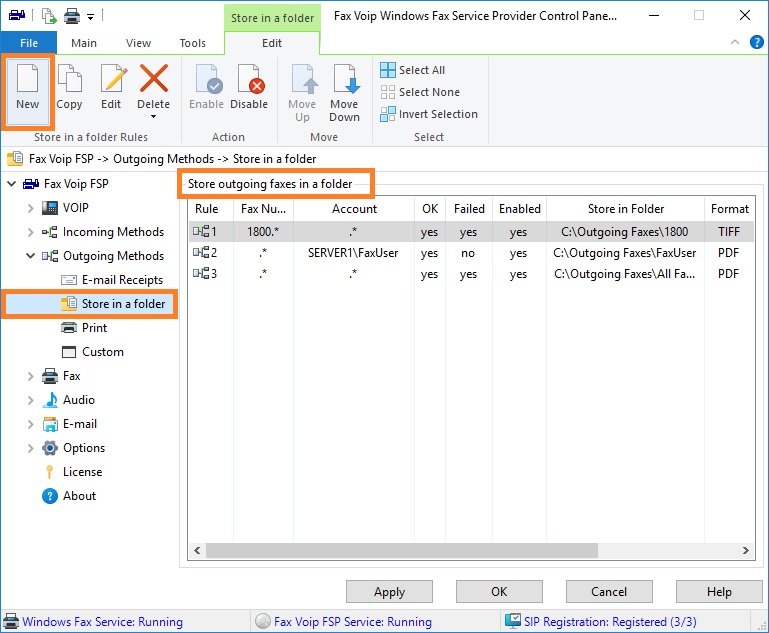Click the About question mark icon
The image size is (769, 633).
click(x=50, y=496)
